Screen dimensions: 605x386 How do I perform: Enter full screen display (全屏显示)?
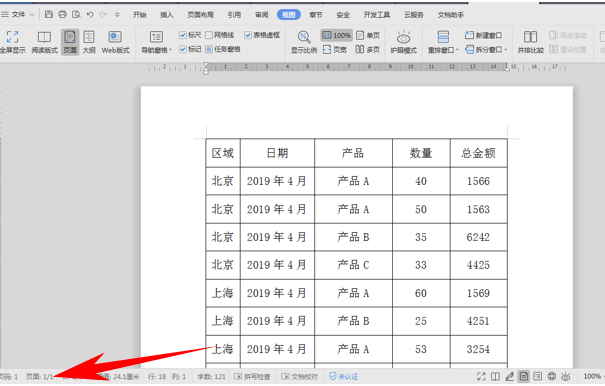pyautogui.click(x=12, y=42)
